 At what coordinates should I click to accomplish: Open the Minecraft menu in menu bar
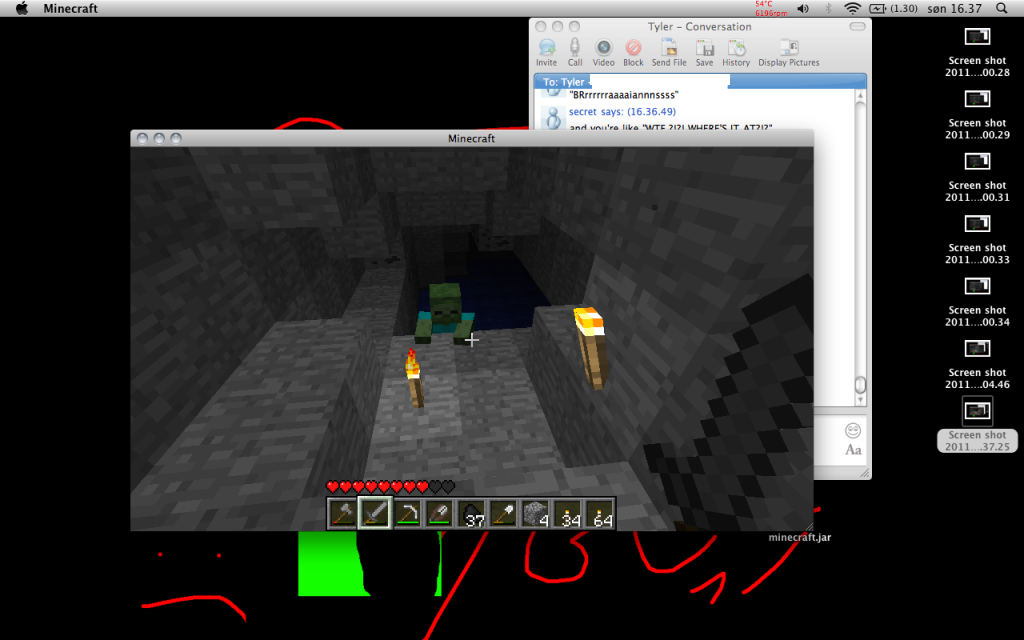tap(70, 8)
